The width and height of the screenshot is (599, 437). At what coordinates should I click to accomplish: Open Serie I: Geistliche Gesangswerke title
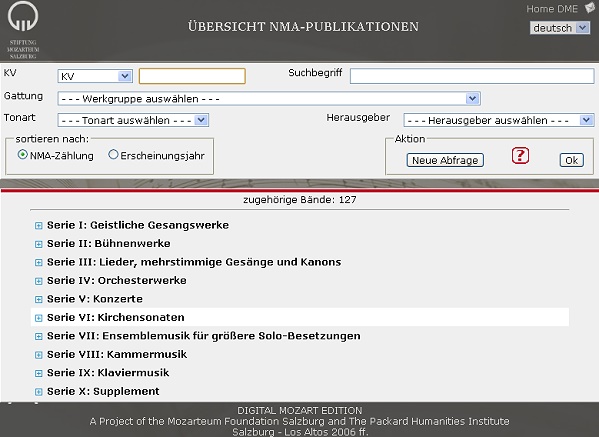point(138,225)
